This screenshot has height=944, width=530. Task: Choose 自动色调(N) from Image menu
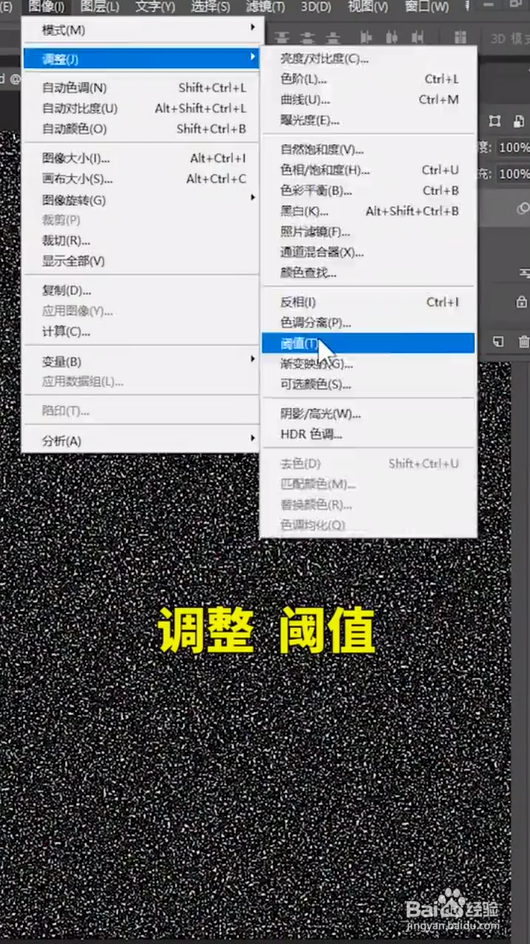[x=140, y=88]
